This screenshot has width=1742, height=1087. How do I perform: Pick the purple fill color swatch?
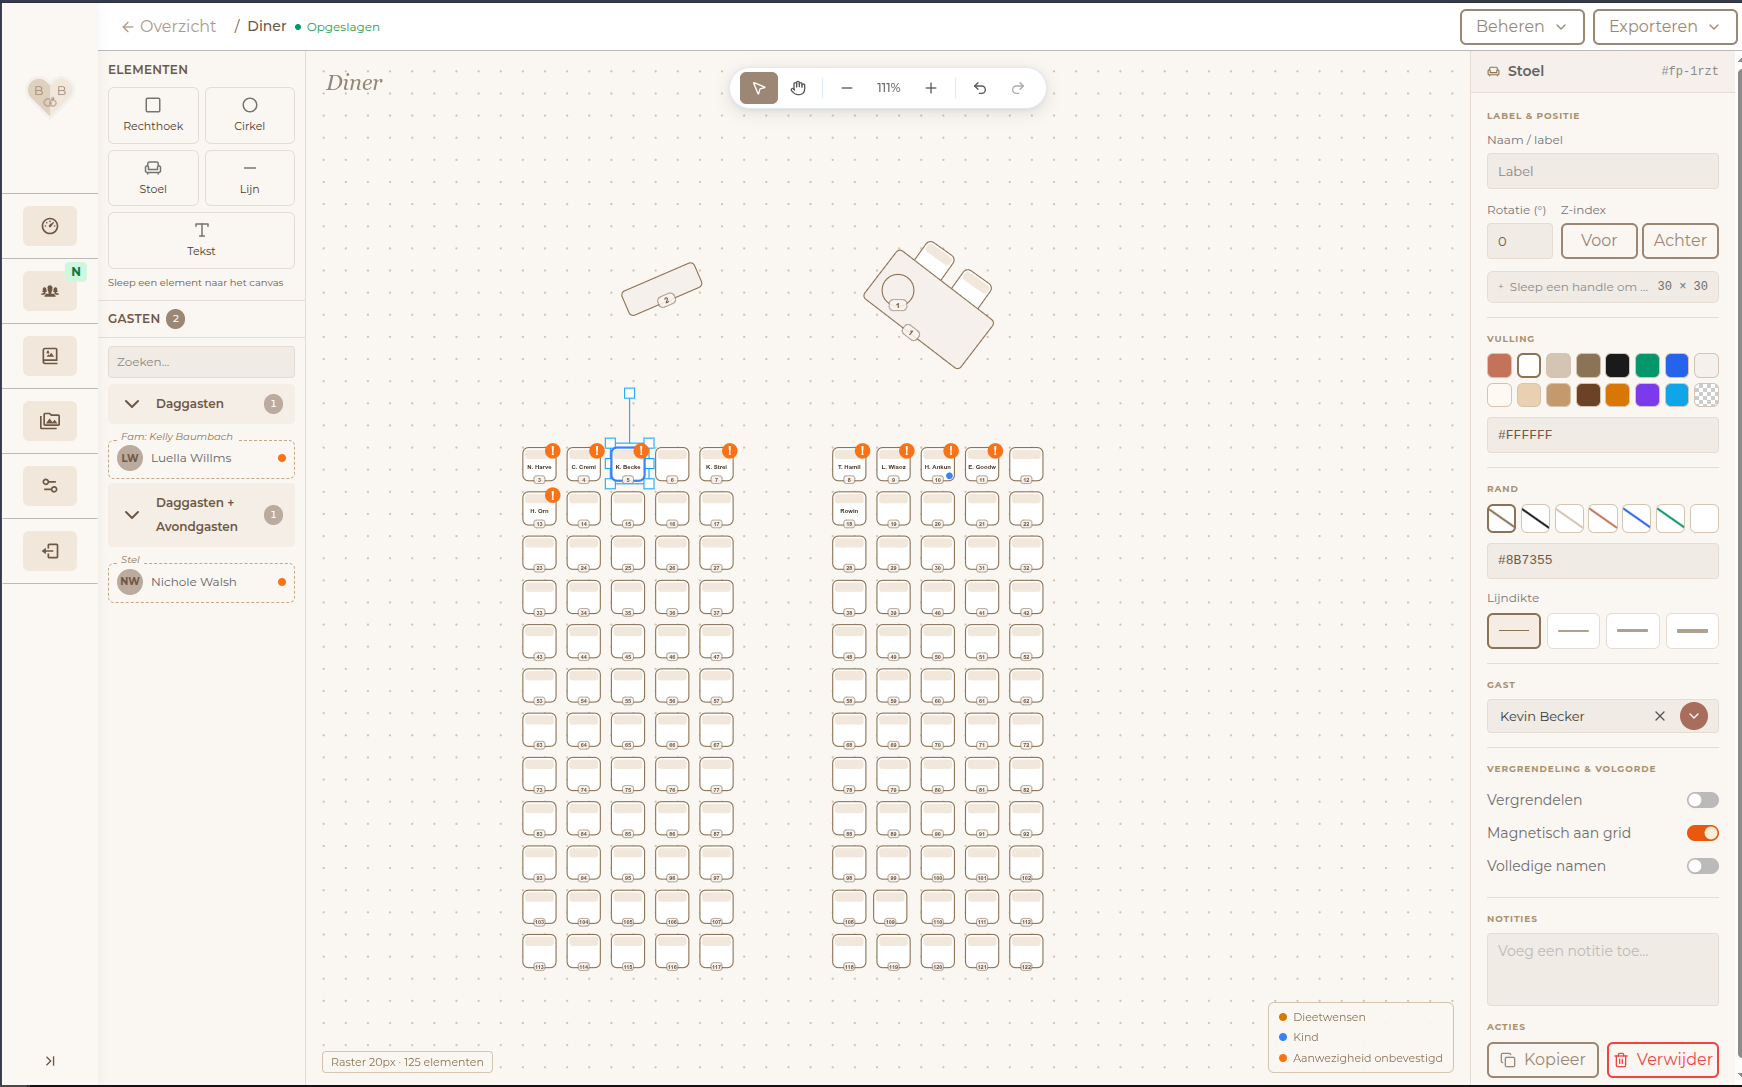(x=1647, y=395)
